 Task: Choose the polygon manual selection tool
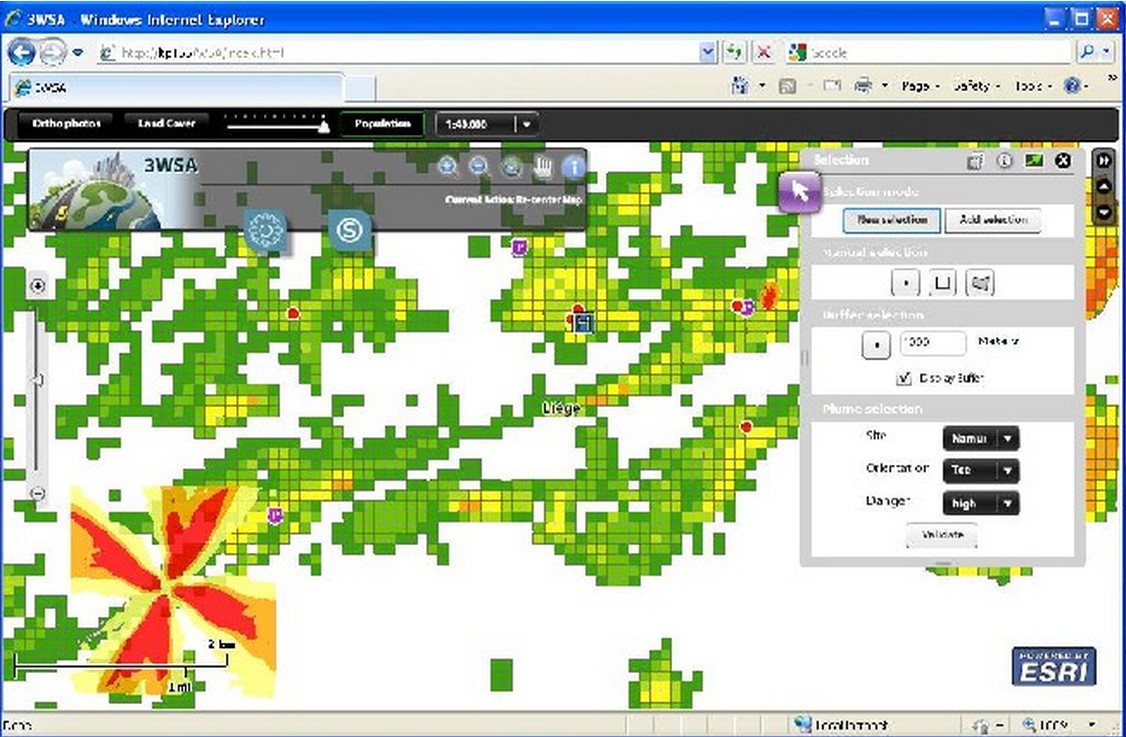coord(981,284)
